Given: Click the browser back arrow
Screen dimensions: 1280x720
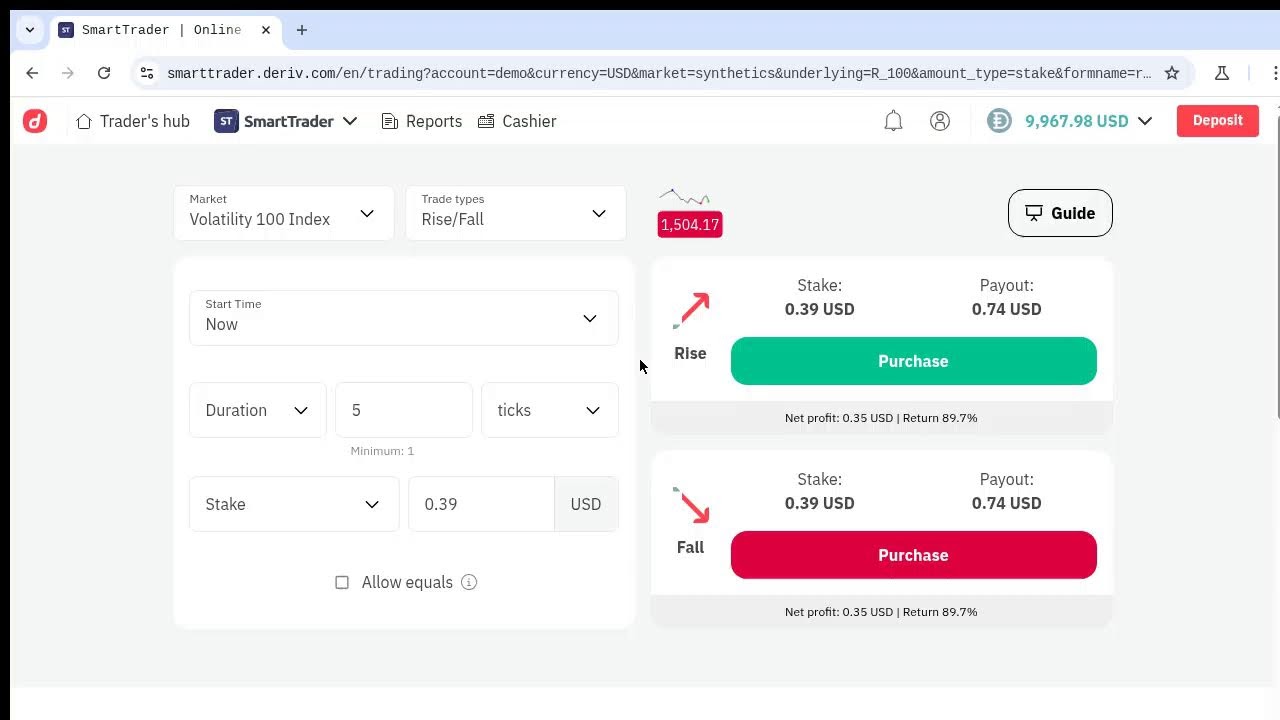Looking at the screenshot, I should 32,73.
